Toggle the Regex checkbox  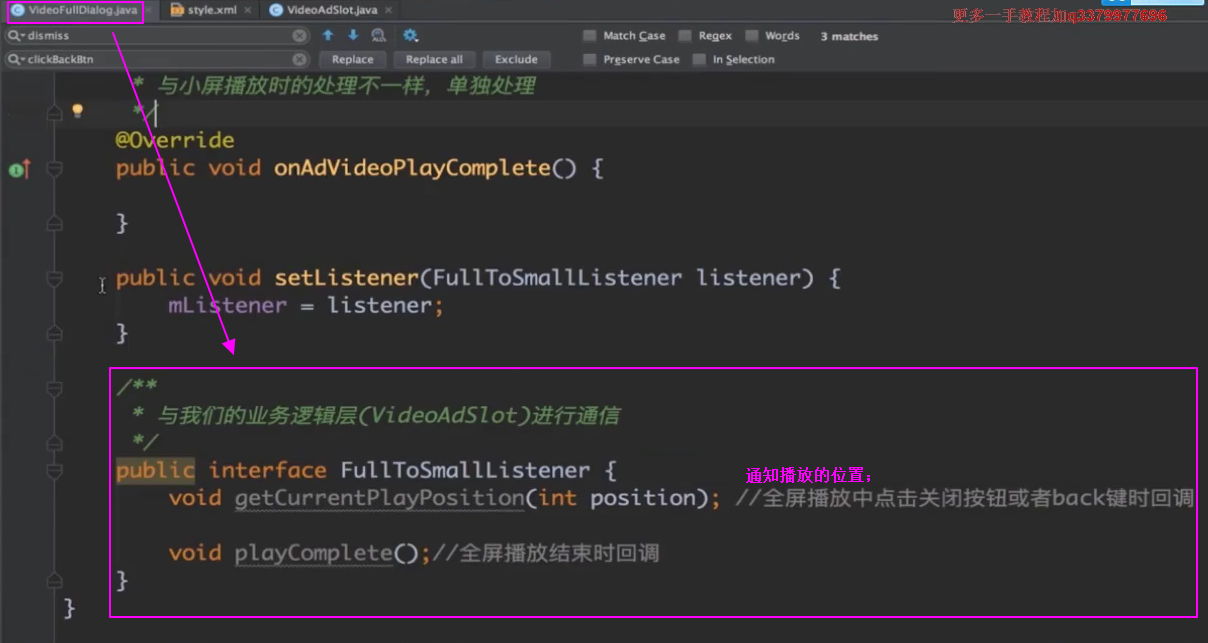pos(685,36)
